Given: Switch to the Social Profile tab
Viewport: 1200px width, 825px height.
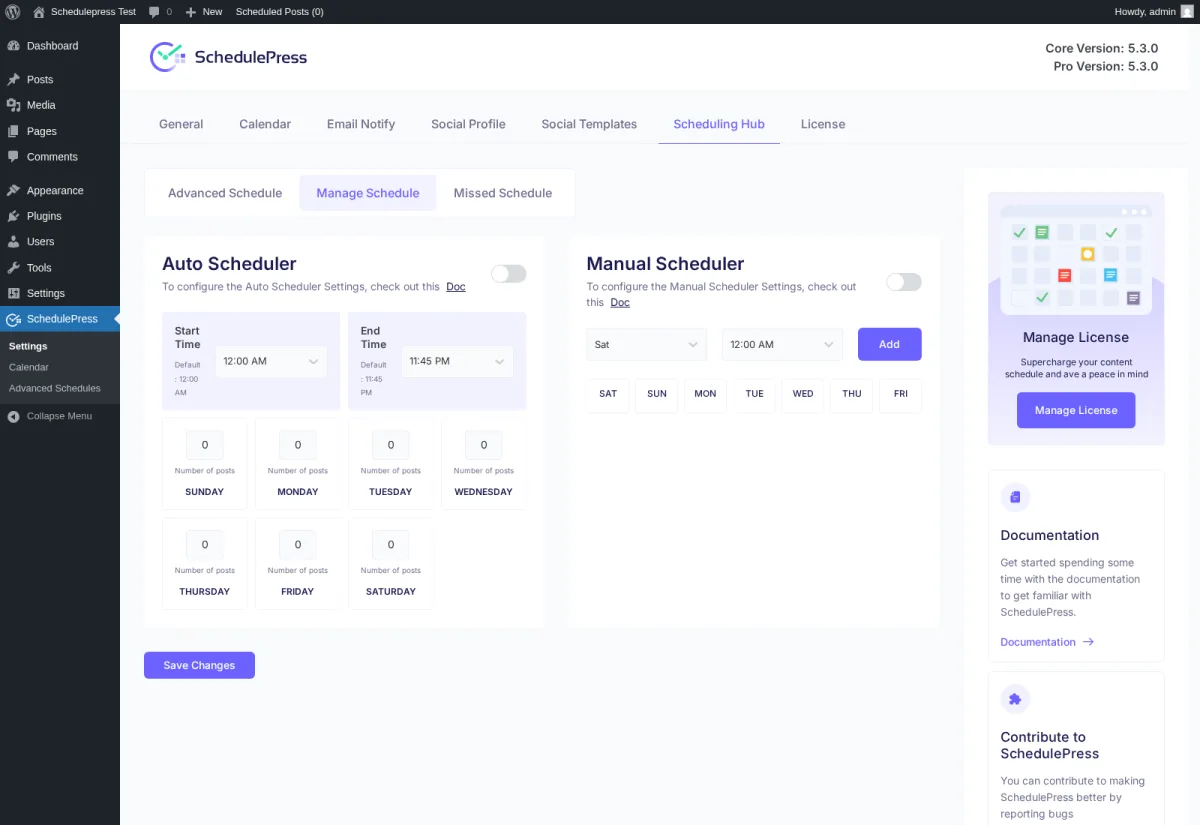Looking at the screenshot, I should coord(468,124).
